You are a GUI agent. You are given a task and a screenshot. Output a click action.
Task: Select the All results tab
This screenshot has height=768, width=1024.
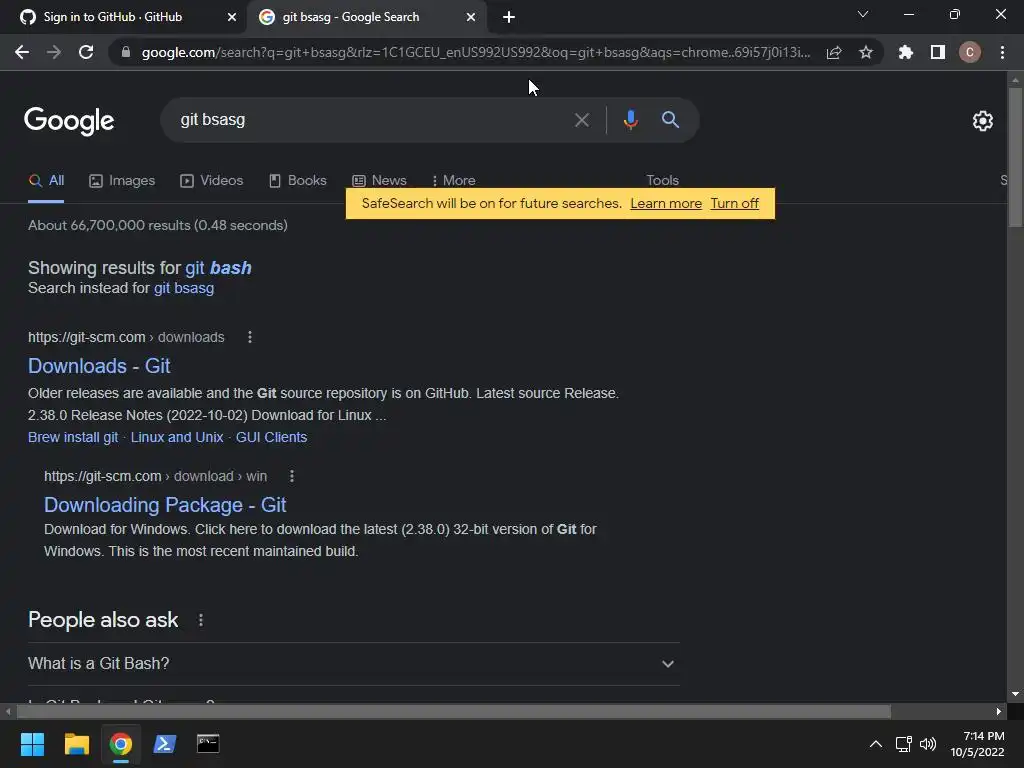(46, 180)
